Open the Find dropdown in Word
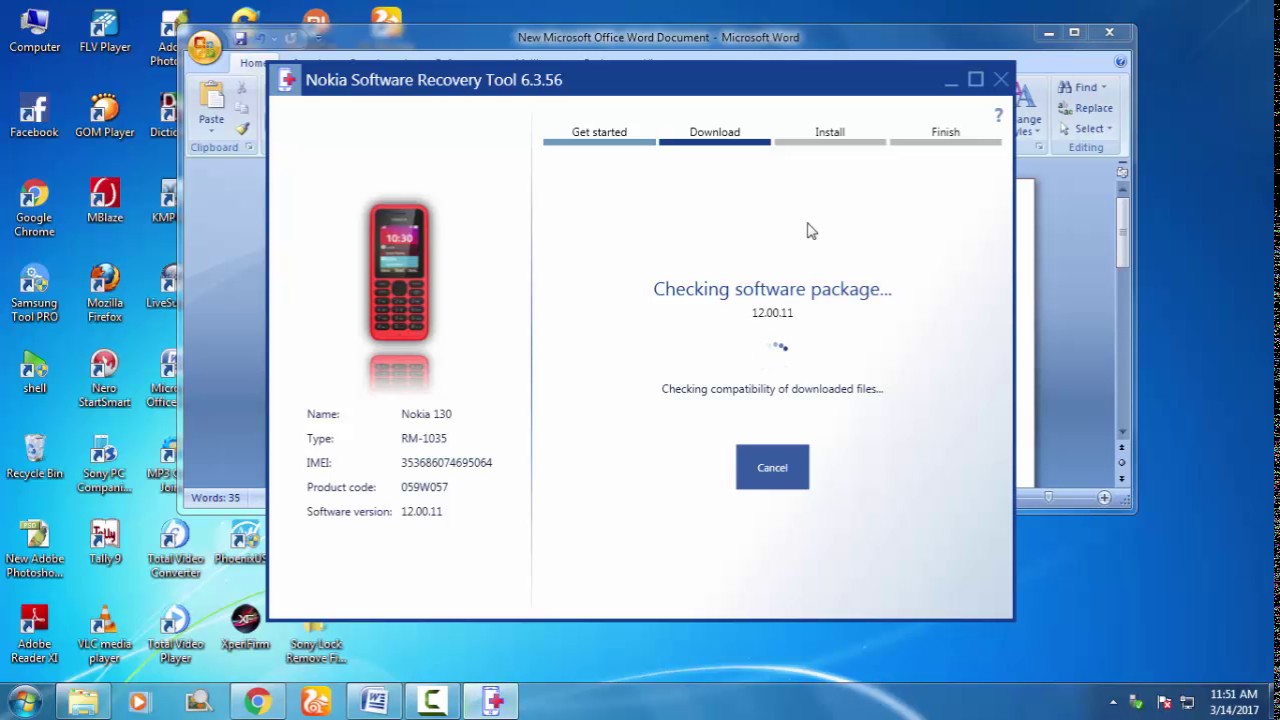 click(1082, 87)
